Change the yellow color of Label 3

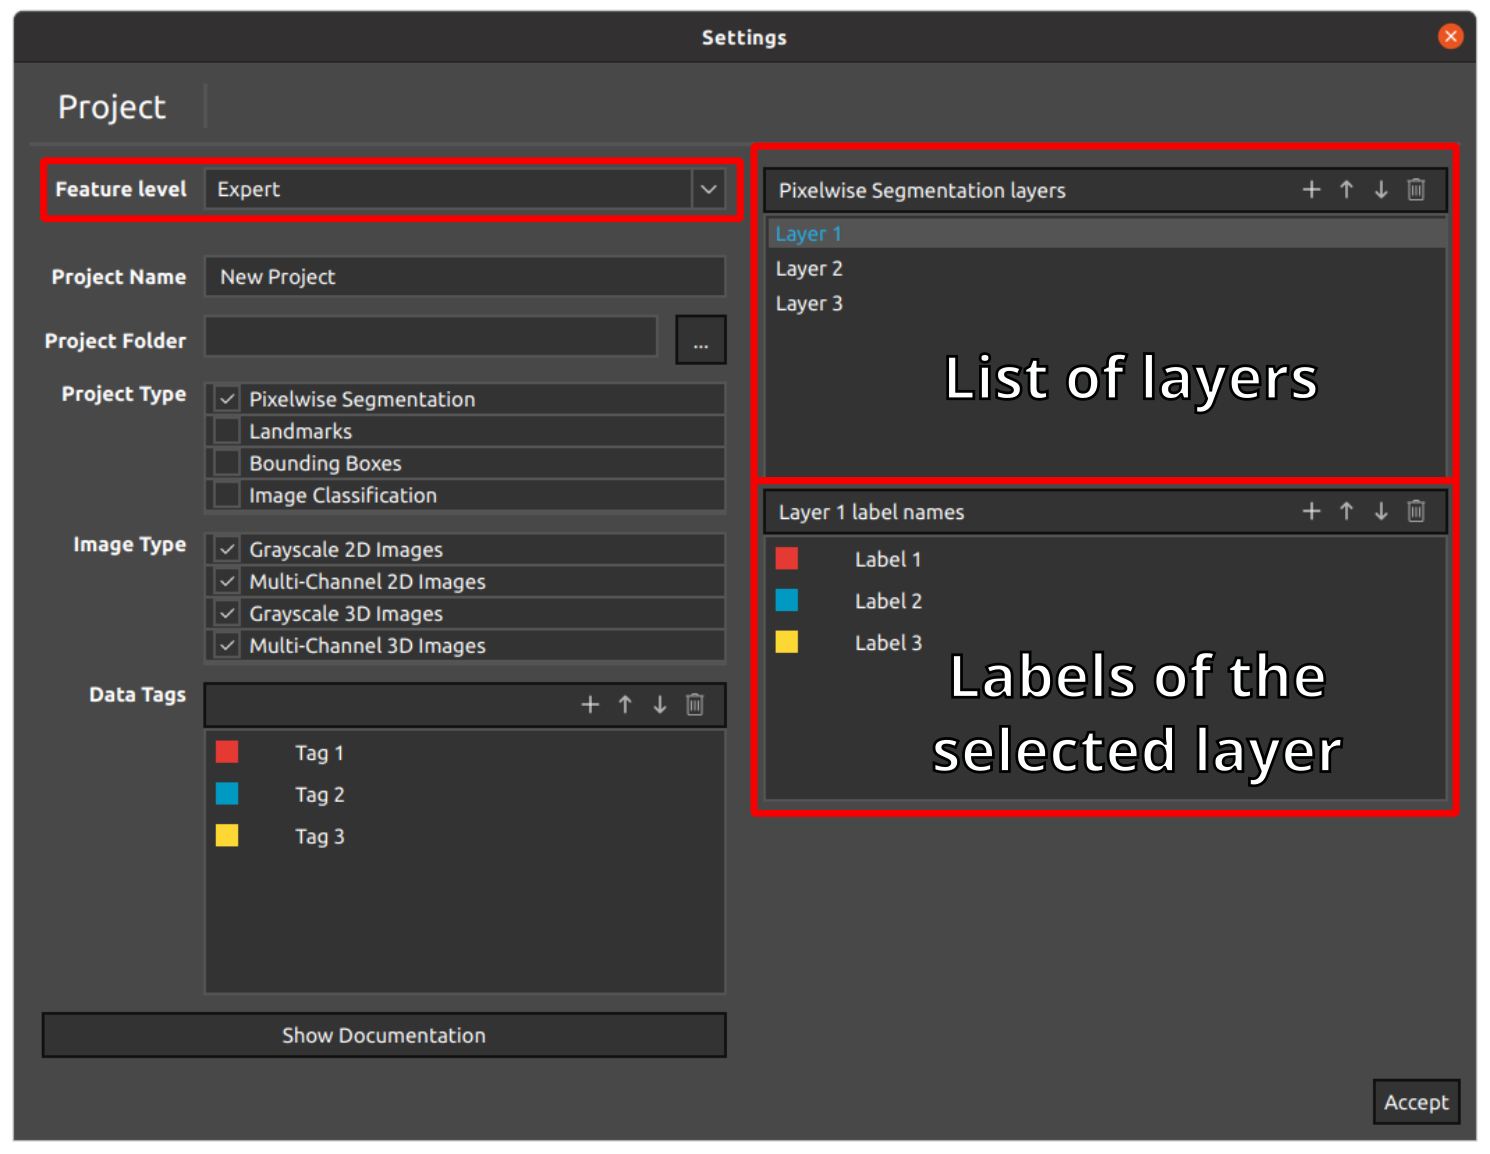pyautogui.click(x=787, y=642)
